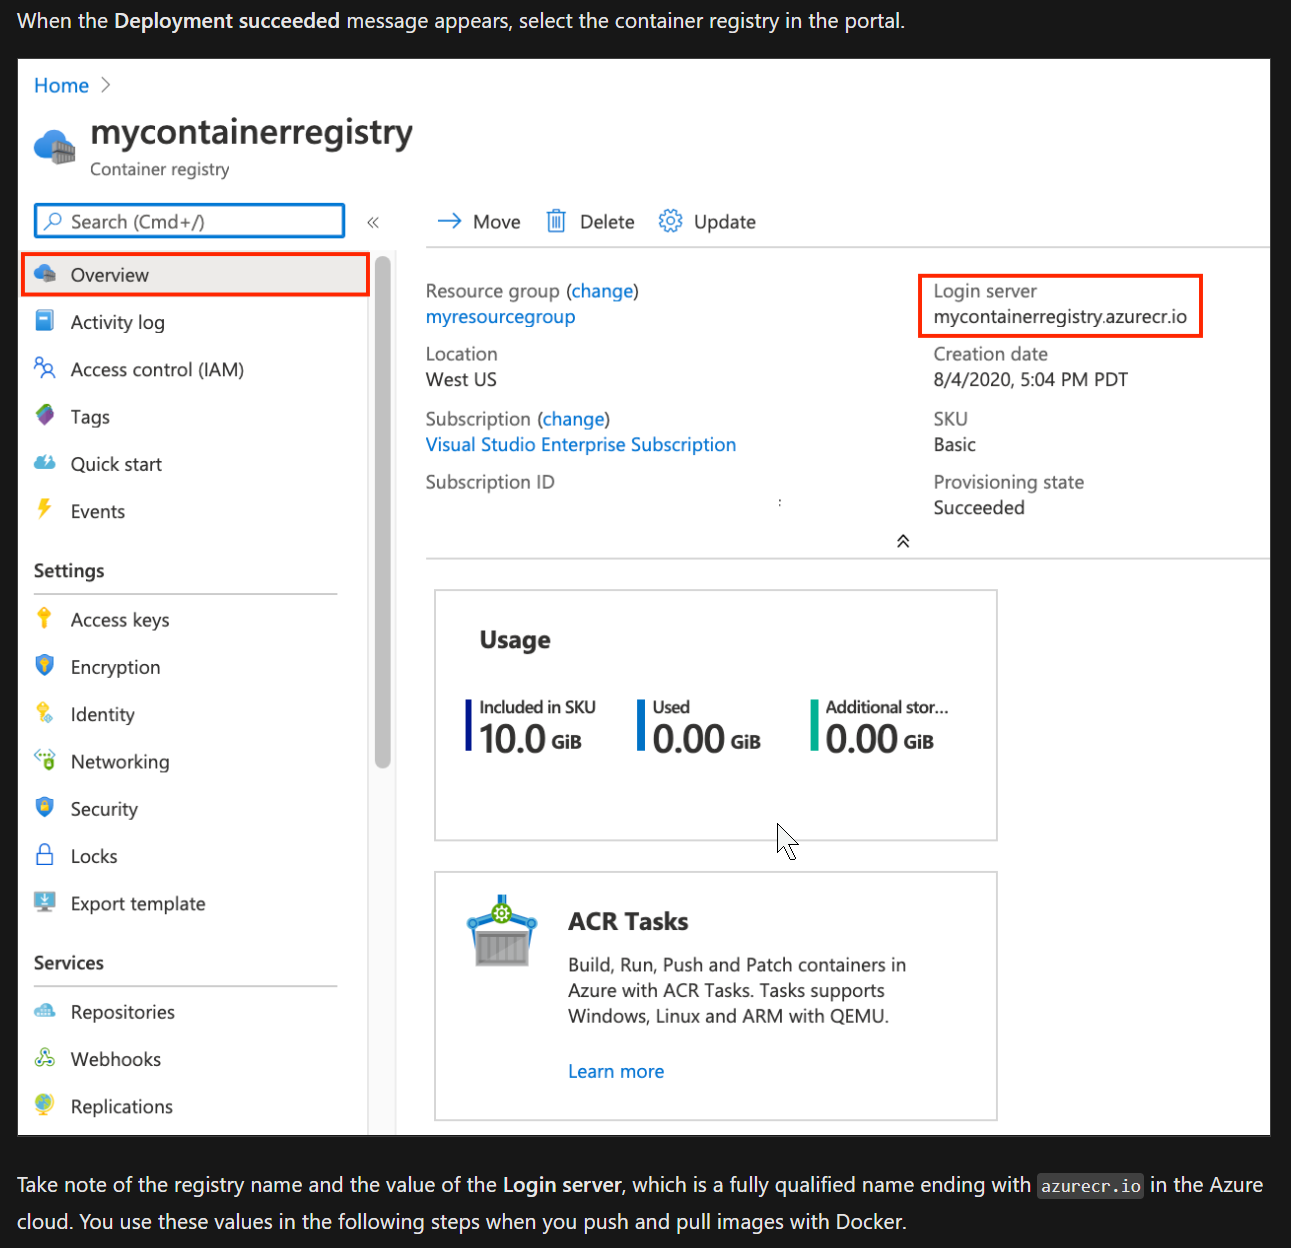Click the Delete trash icon
The height and width of the screenshot is (1248, 1291).
point(556,221)
